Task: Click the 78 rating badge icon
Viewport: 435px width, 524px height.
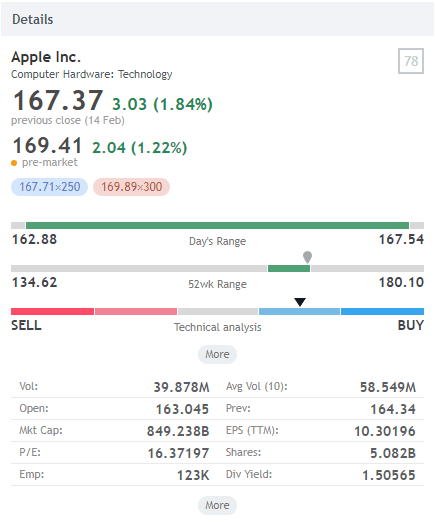Action: pos(411,61)
